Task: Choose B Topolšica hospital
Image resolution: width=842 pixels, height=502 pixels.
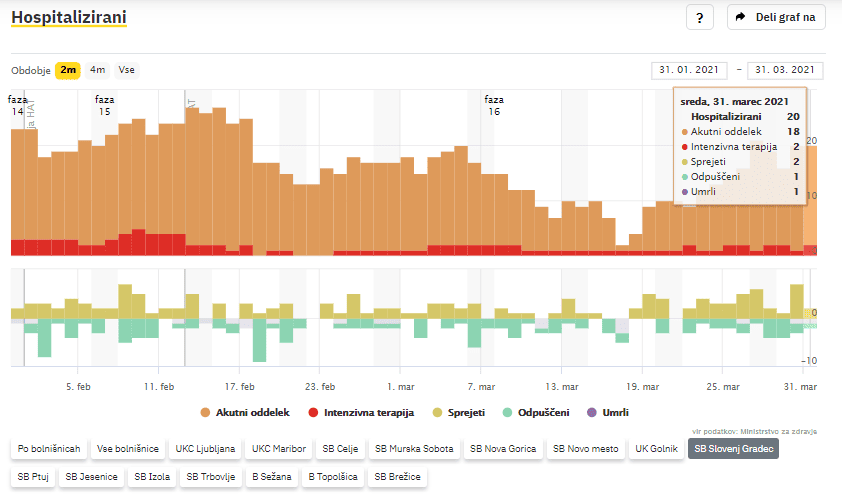Action: pos(334,477)
